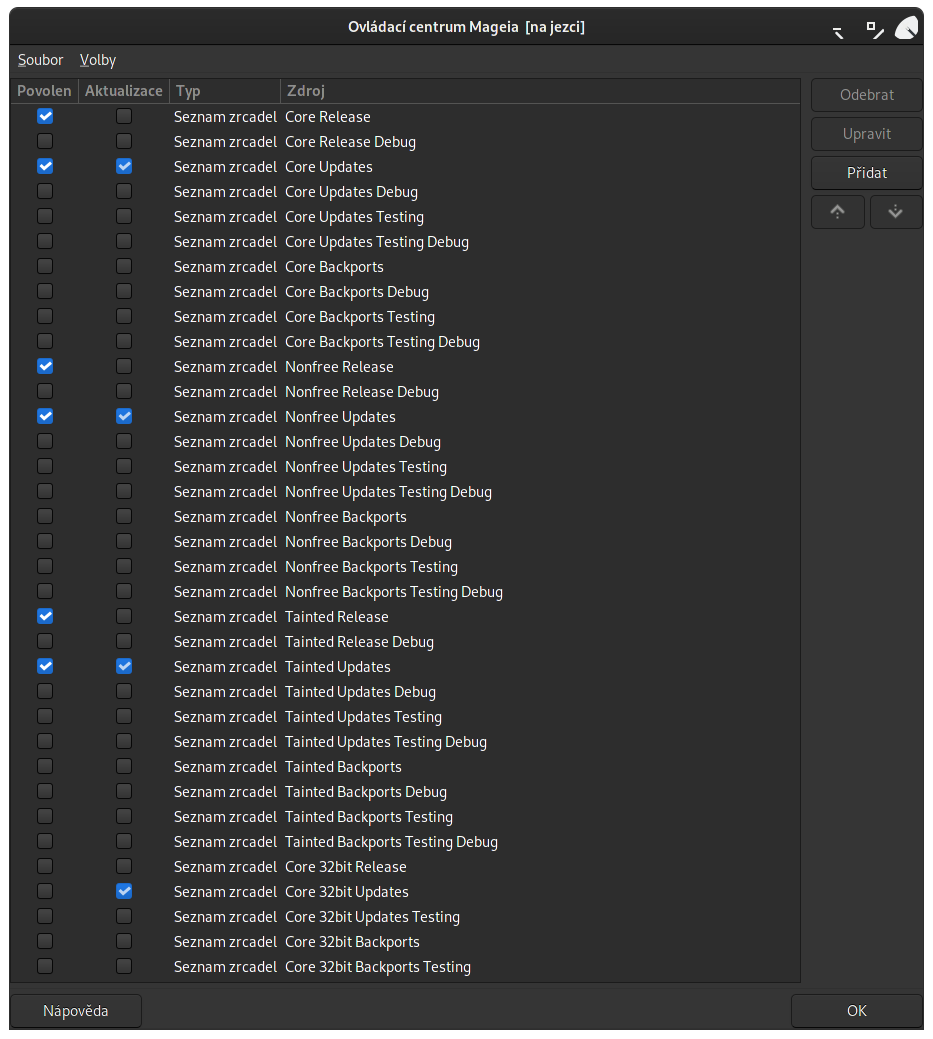Disable Povolen for Nonfree Release
The width and height of the screenshot is (933, 1039).
coord(45,366)
